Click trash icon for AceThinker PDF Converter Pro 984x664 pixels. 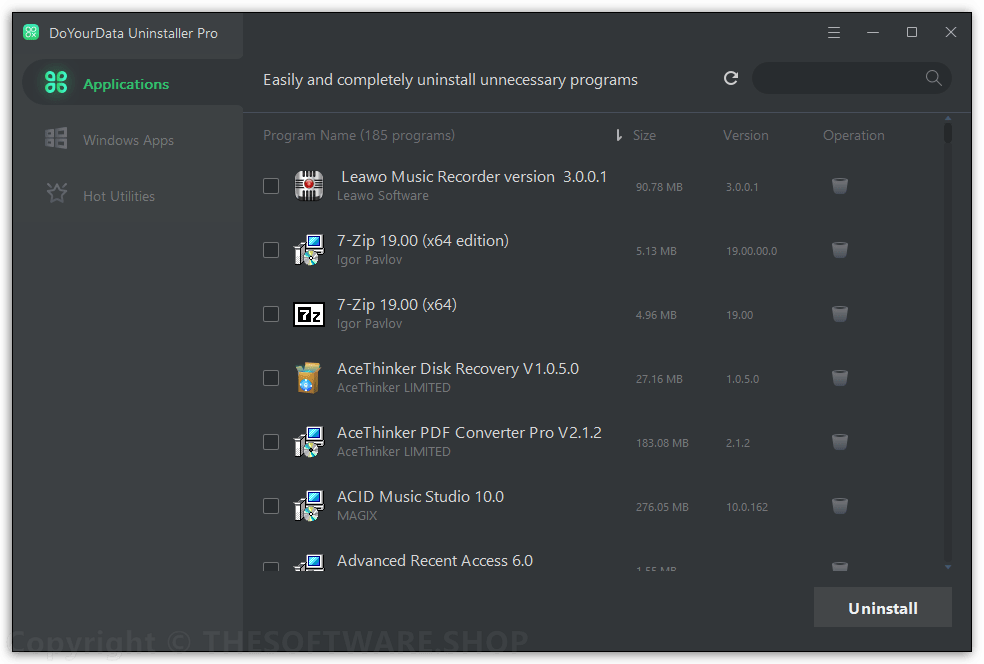coord(840,442)
